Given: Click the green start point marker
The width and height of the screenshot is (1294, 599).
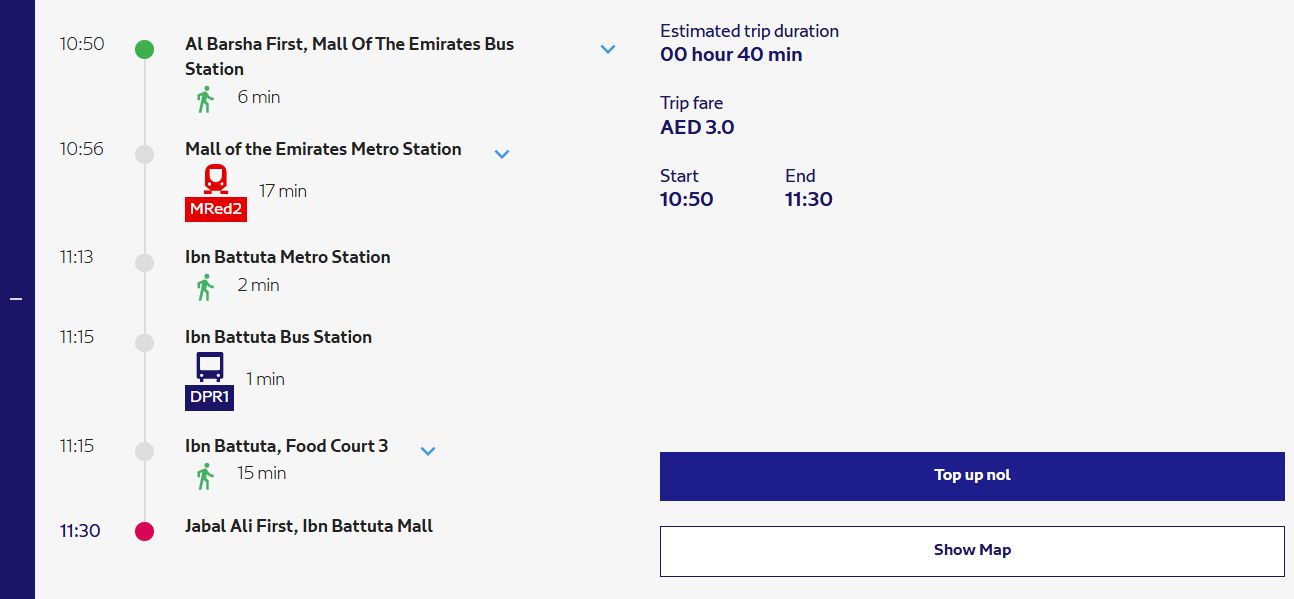Looking at the screenshot, I should coord(145,49).
